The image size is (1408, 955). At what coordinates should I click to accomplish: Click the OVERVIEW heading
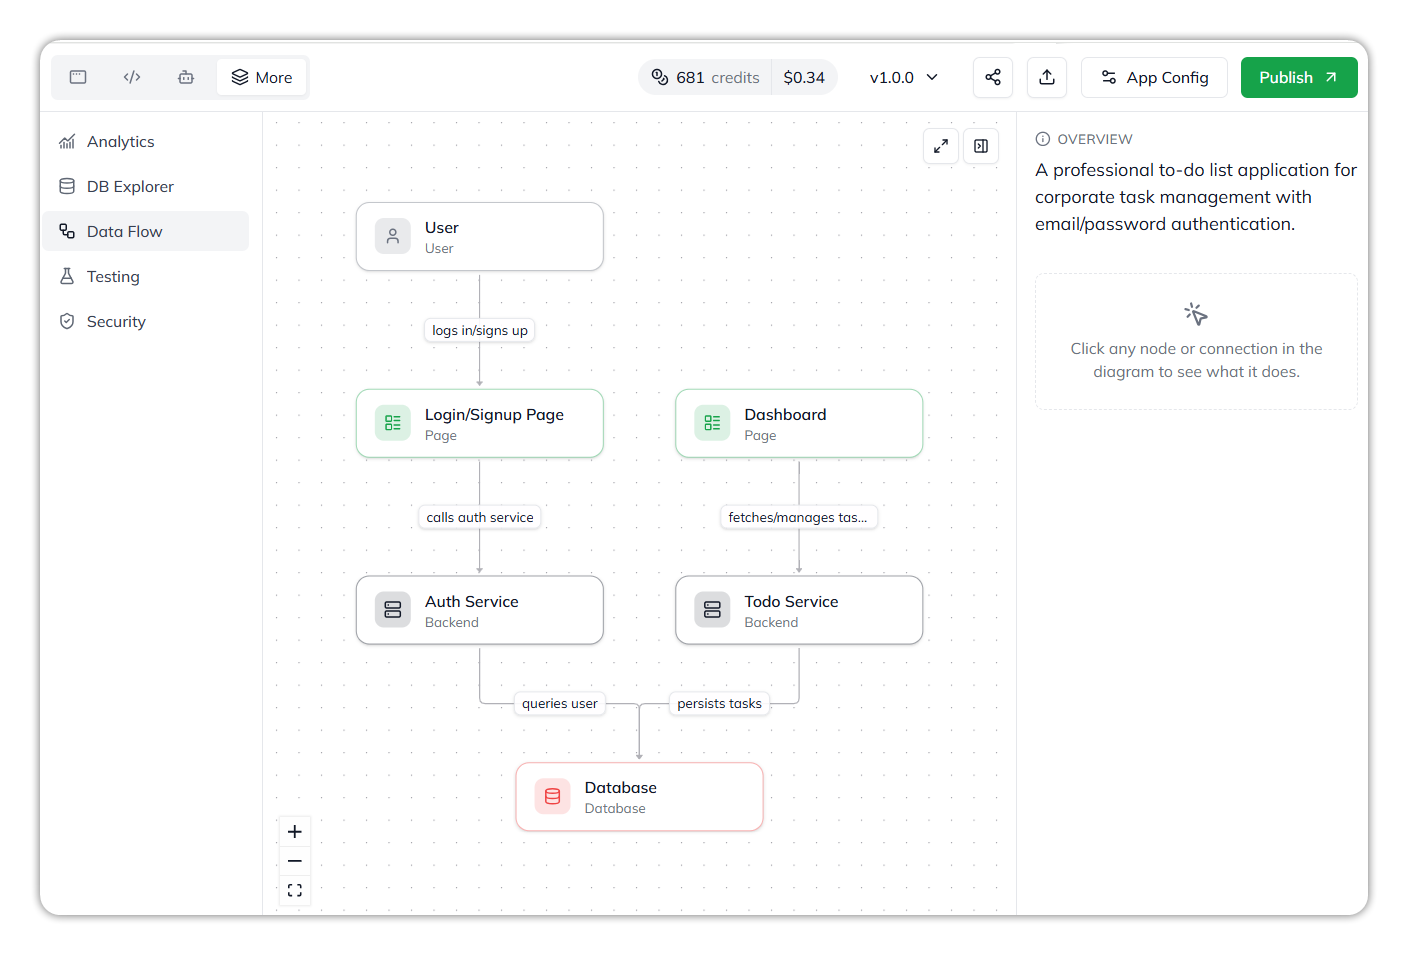tap(1095, 139)
